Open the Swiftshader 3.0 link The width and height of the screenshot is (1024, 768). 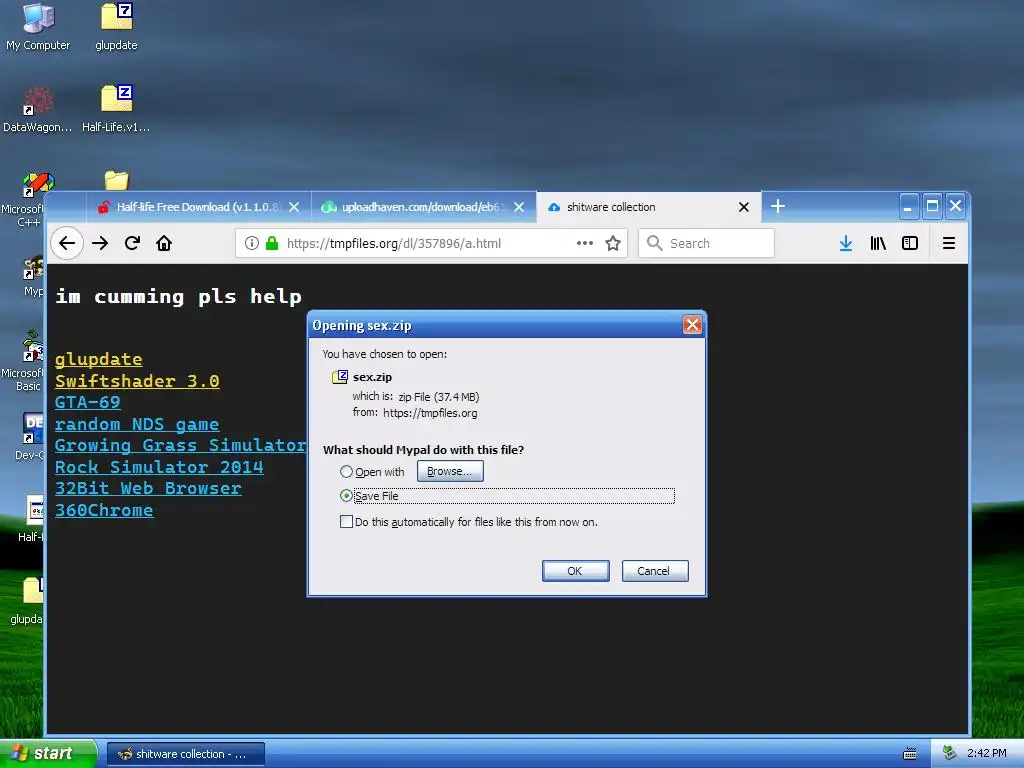pos(137,381)
